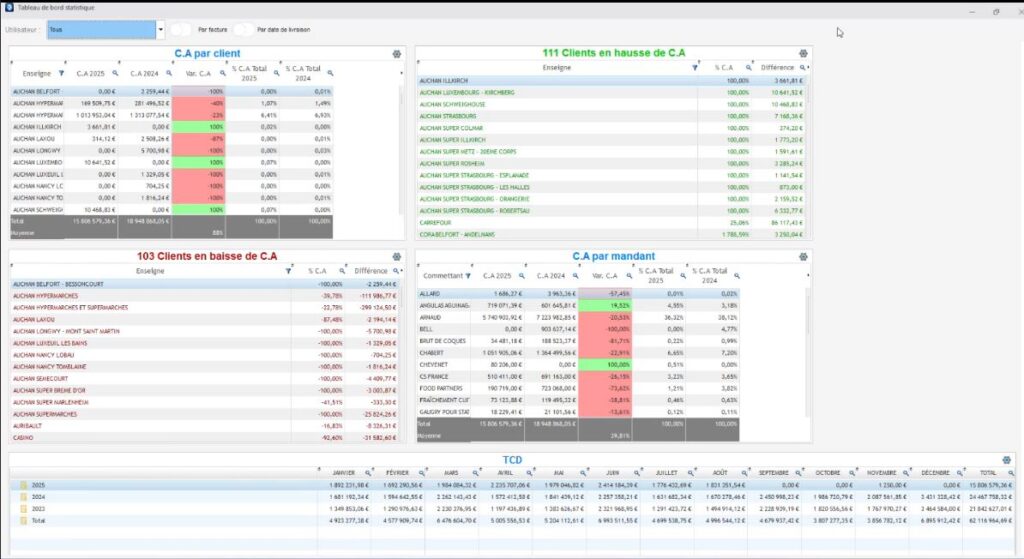Click search icon of Var. C.A column in C.A par mandant
The height and width of the screenshot is (559, 1024).
coord(630,276)
